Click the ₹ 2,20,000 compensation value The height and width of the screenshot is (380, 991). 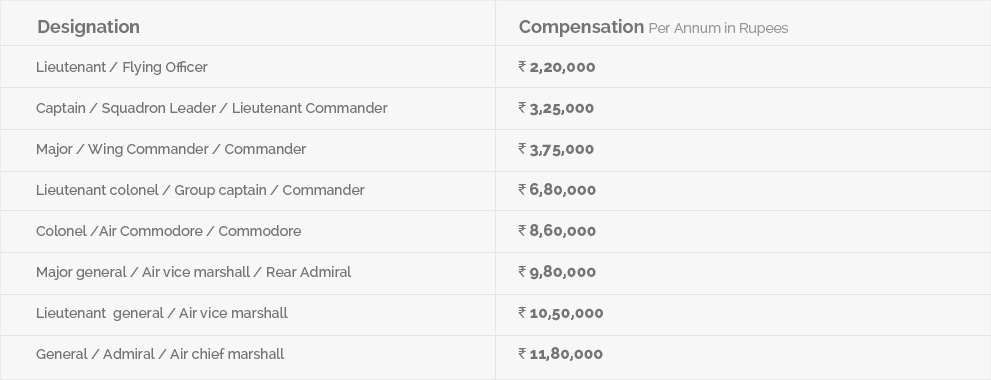[557, 67]
